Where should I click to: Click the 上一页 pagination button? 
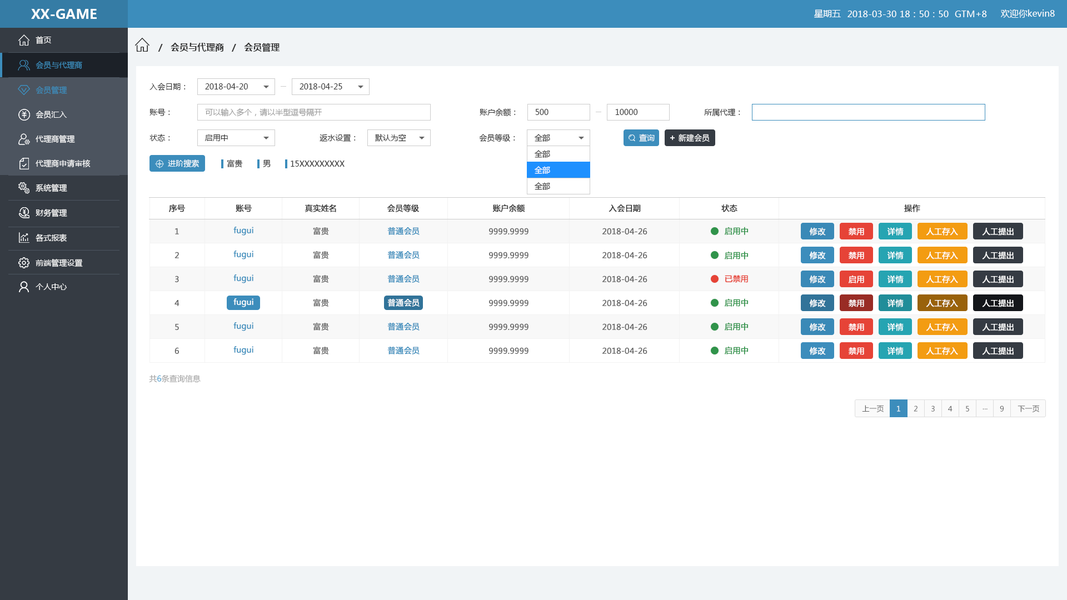[x=872, y=408]
